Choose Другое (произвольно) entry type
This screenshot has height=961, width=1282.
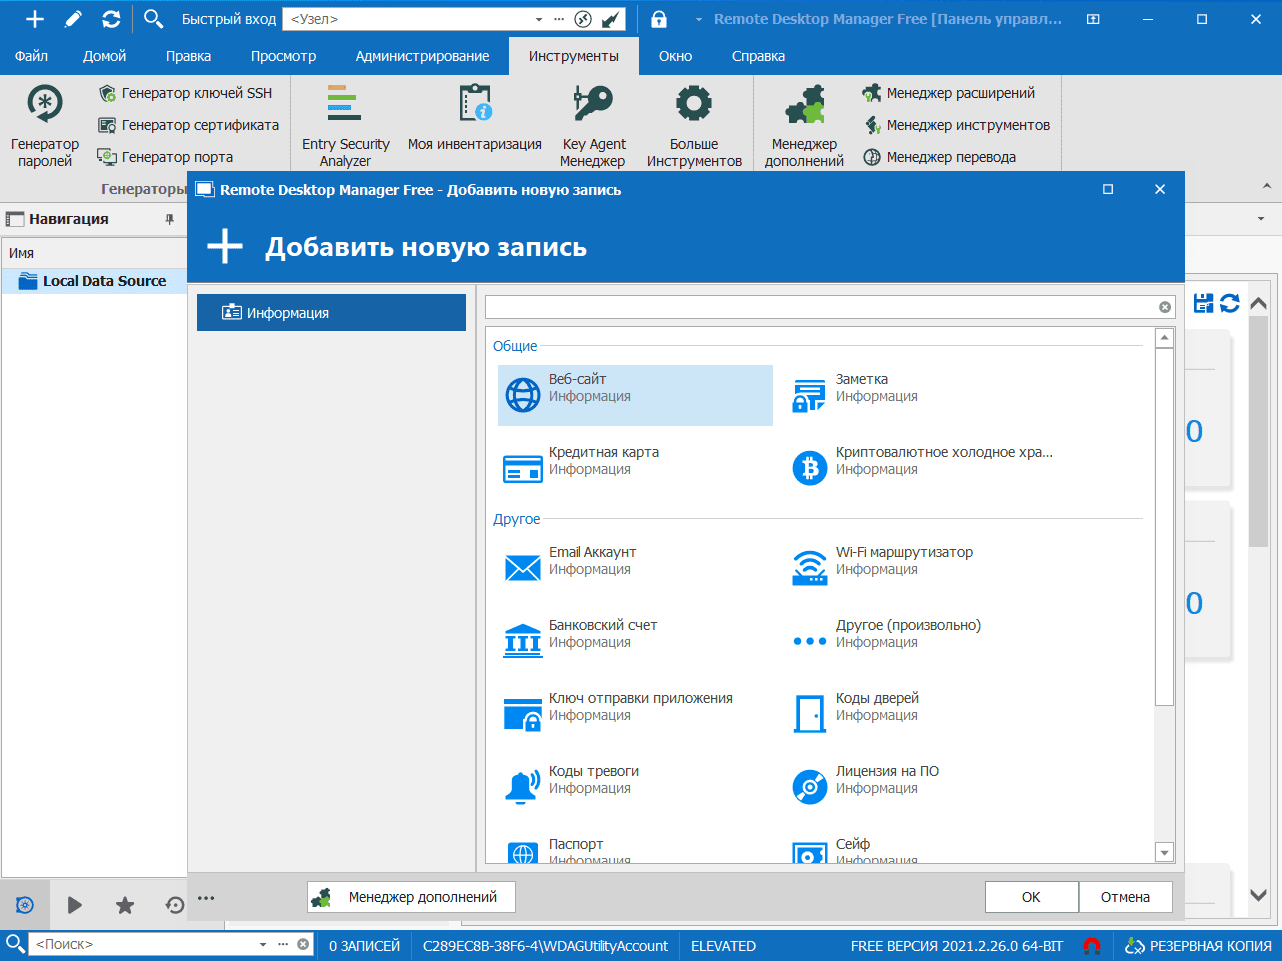(922, 641)
